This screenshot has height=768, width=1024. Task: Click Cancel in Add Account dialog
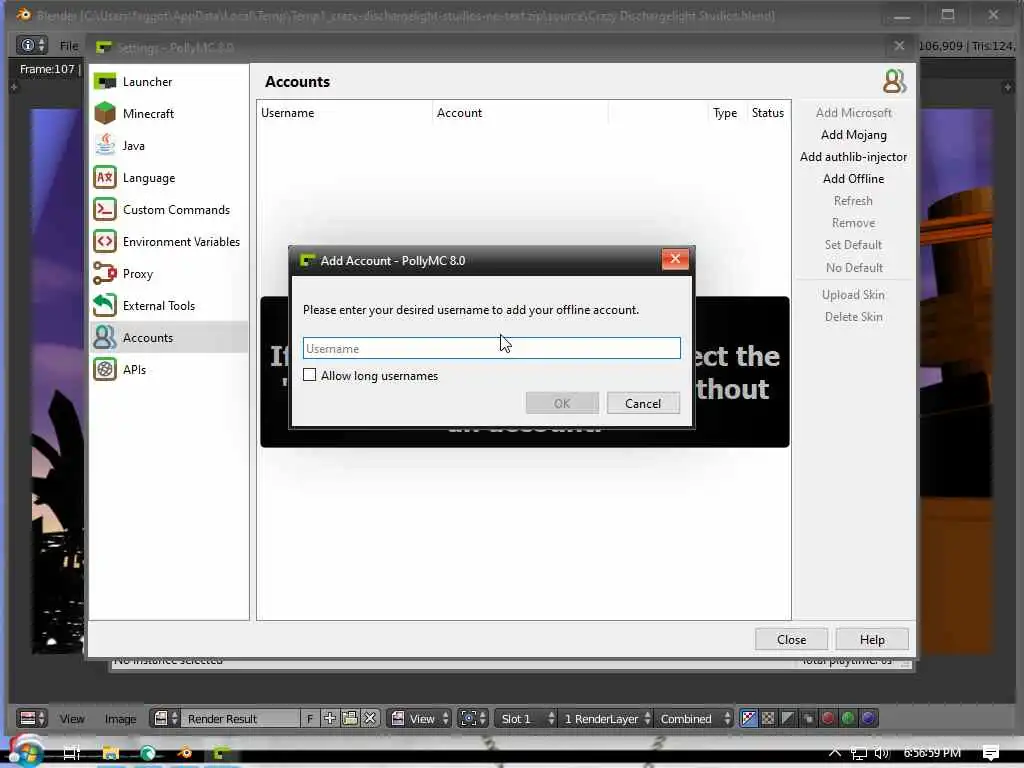[x=643, y=403]
